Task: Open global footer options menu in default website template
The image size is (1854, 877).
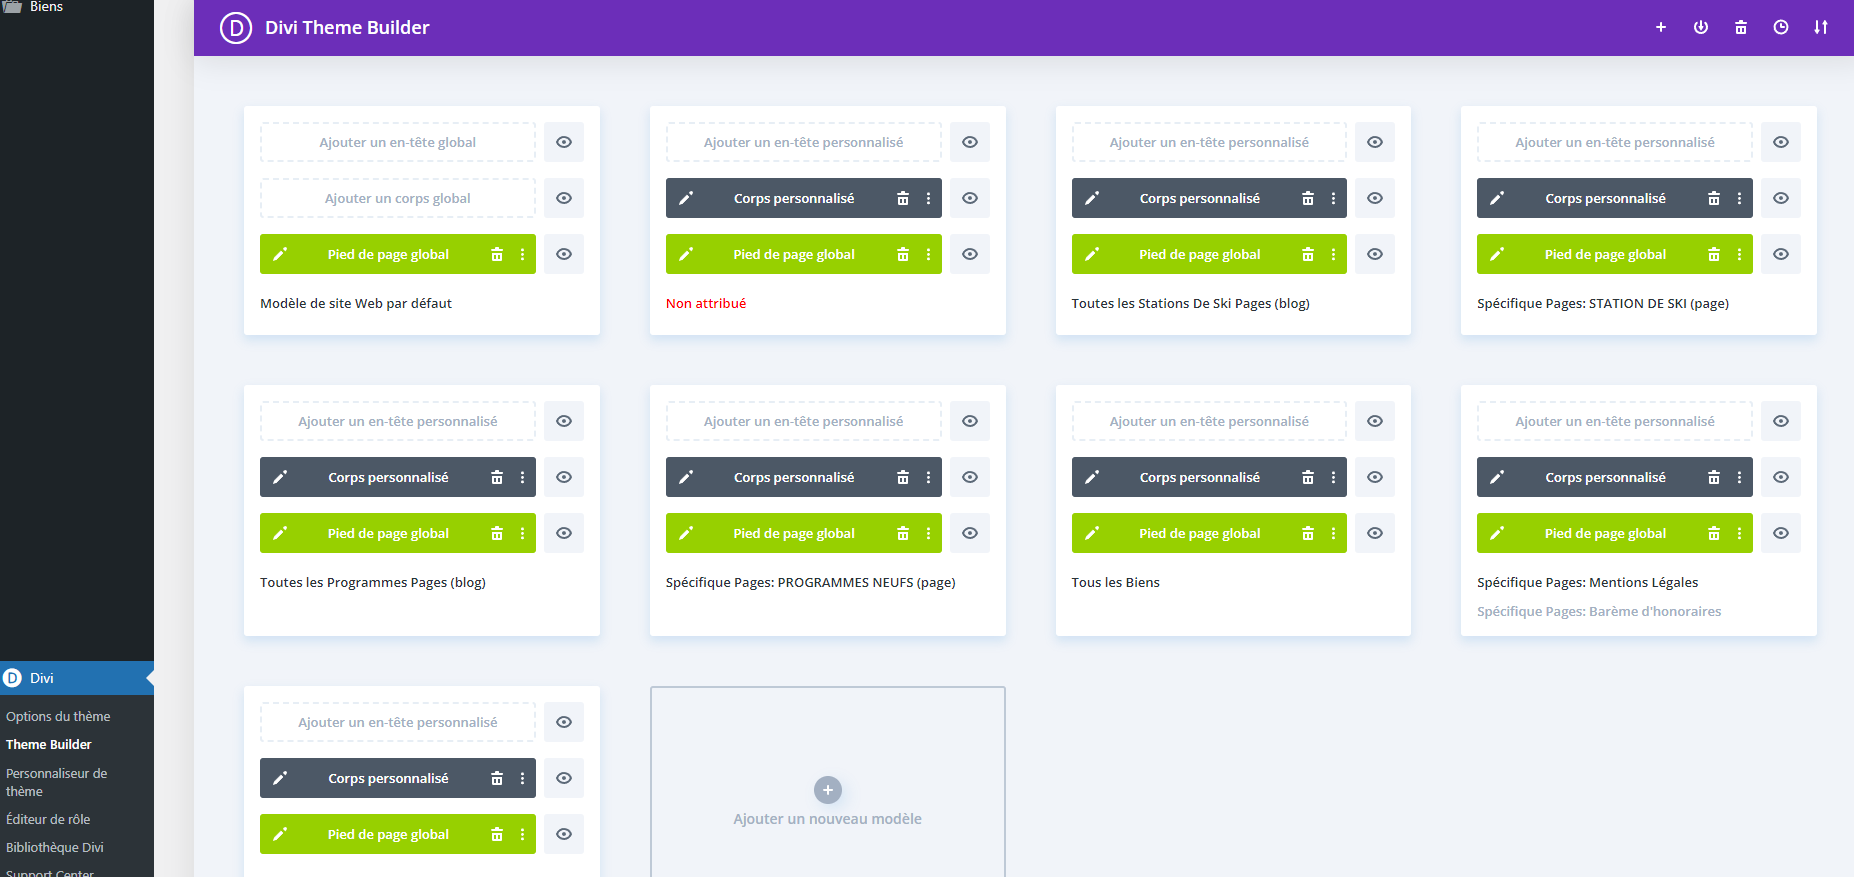Action: click(522, 254)
